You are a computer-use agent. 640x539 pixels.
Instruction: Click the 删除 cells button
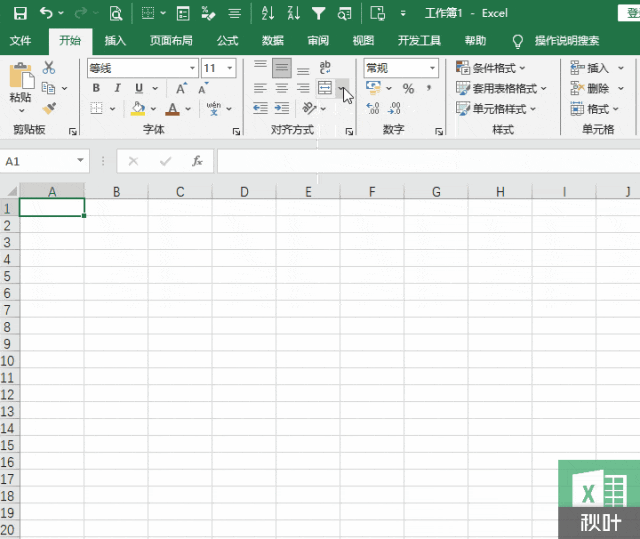pyautogui.click(x=590, y=88)
